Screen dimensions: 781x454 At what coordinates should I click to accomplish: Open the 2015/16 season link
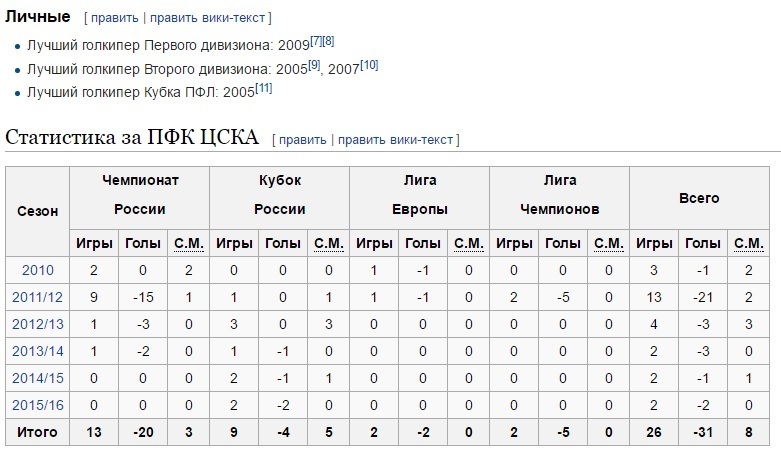[37, 405]
